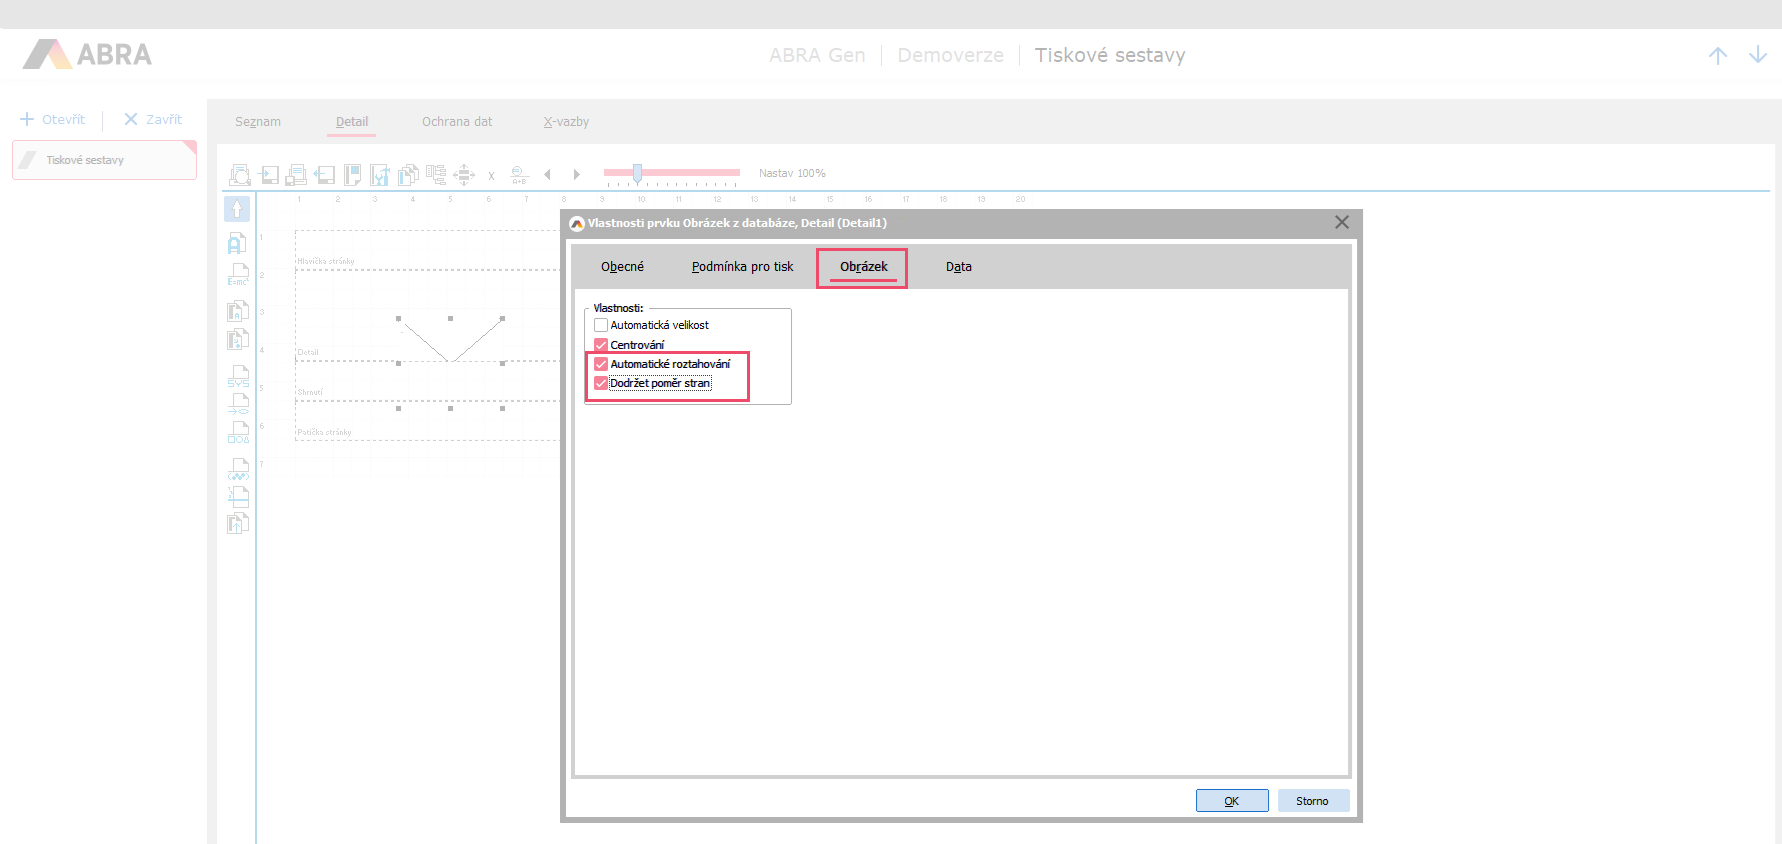Viewport: 1782px width, 844px height.
Task: Select the text label 'A' element tool
Action: click(237, 243)
